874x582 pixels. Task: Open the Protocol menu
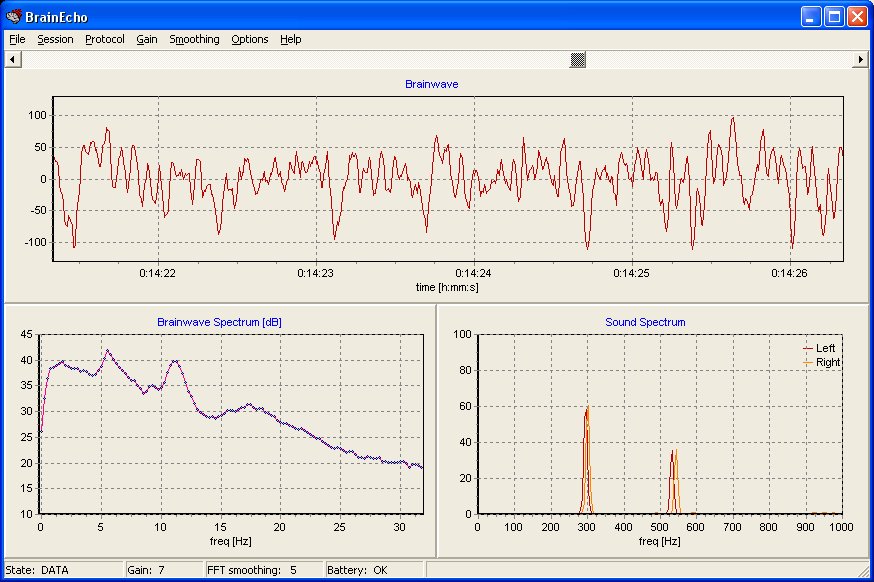pos(105,39)
